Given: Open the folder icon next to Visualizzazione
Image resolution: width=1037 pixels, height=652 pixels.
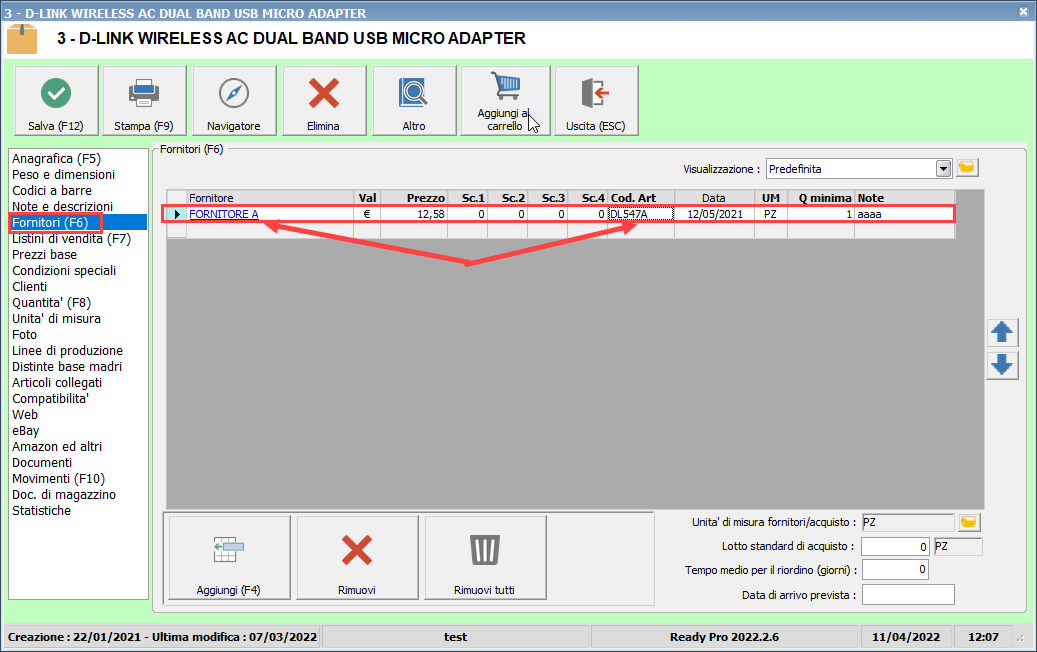Looking at the screenshot, I should coord(966,168).
